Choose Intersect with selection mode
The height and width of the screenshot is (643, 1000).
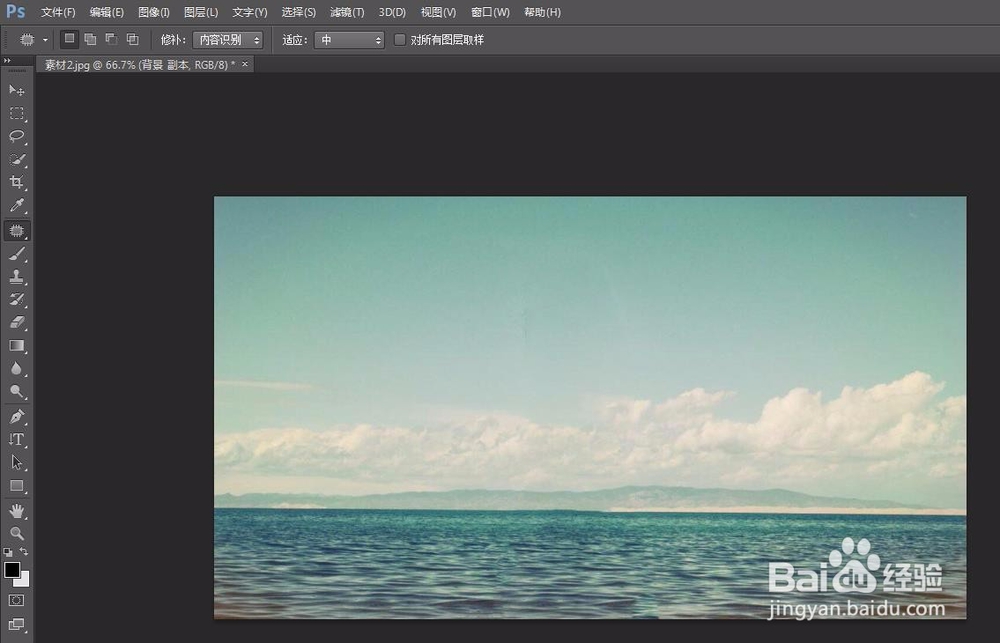(133, 40)
